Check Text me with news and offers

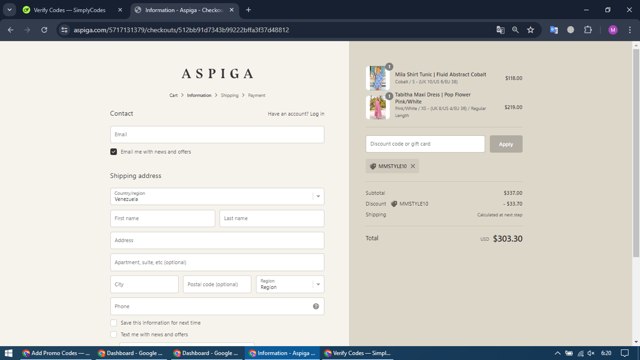[x=113, y=334]
